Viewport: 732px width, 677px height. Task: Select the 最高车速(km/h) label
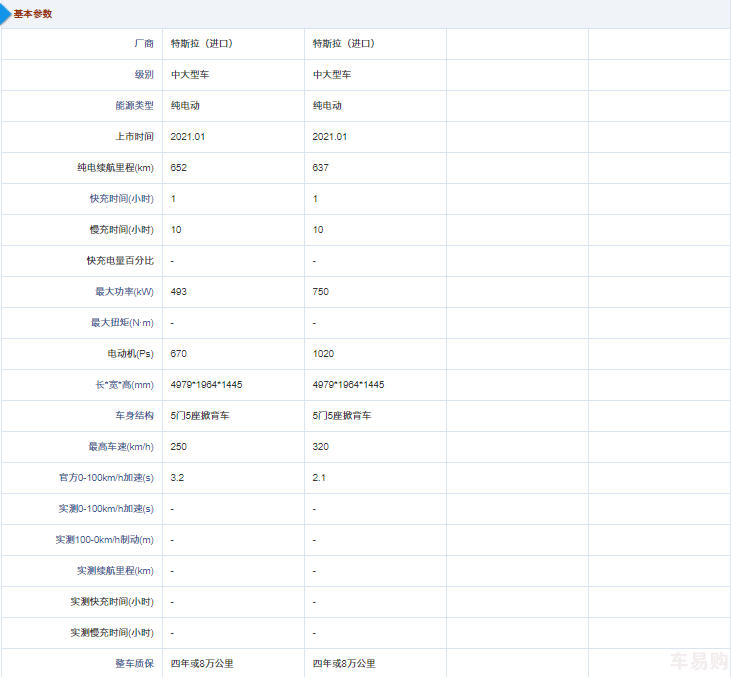(121, 447)
